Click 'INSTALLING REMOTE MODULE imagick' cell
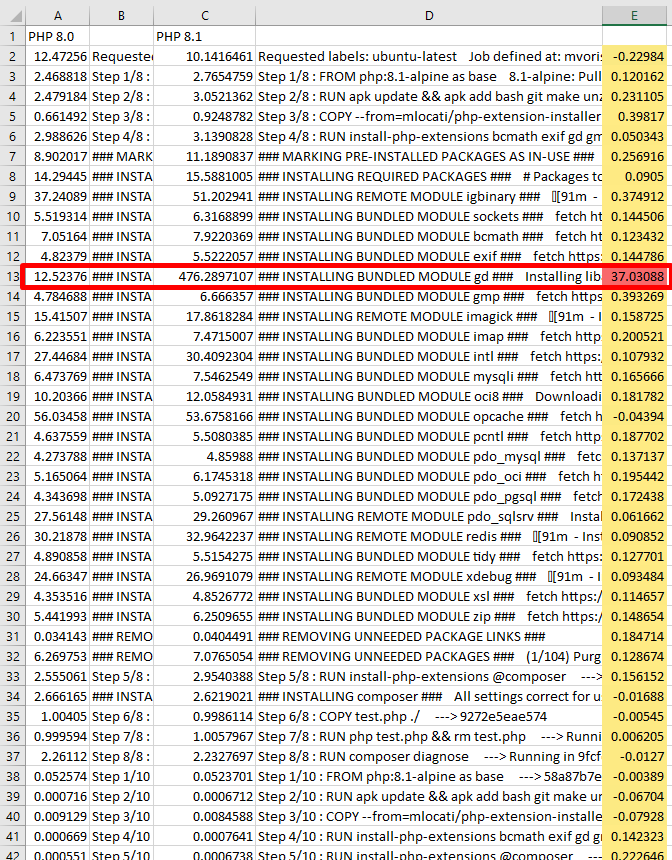The image size is (672, 860). click(429, 316)
